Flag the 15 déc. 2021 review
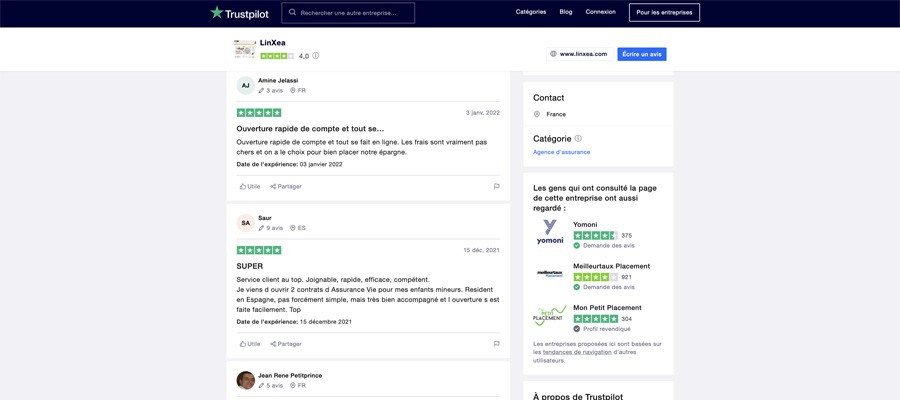Screen dimensions: 900x400 (496, 344)
